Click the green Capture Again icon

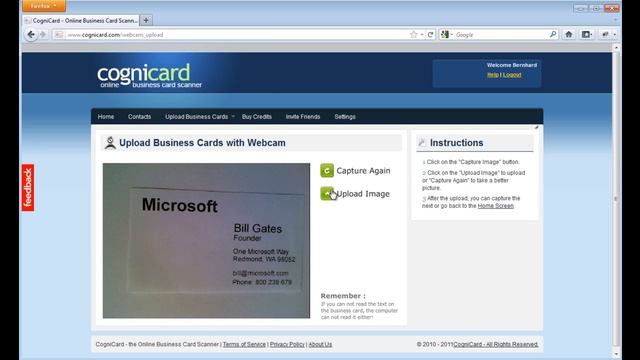point(327,170)
